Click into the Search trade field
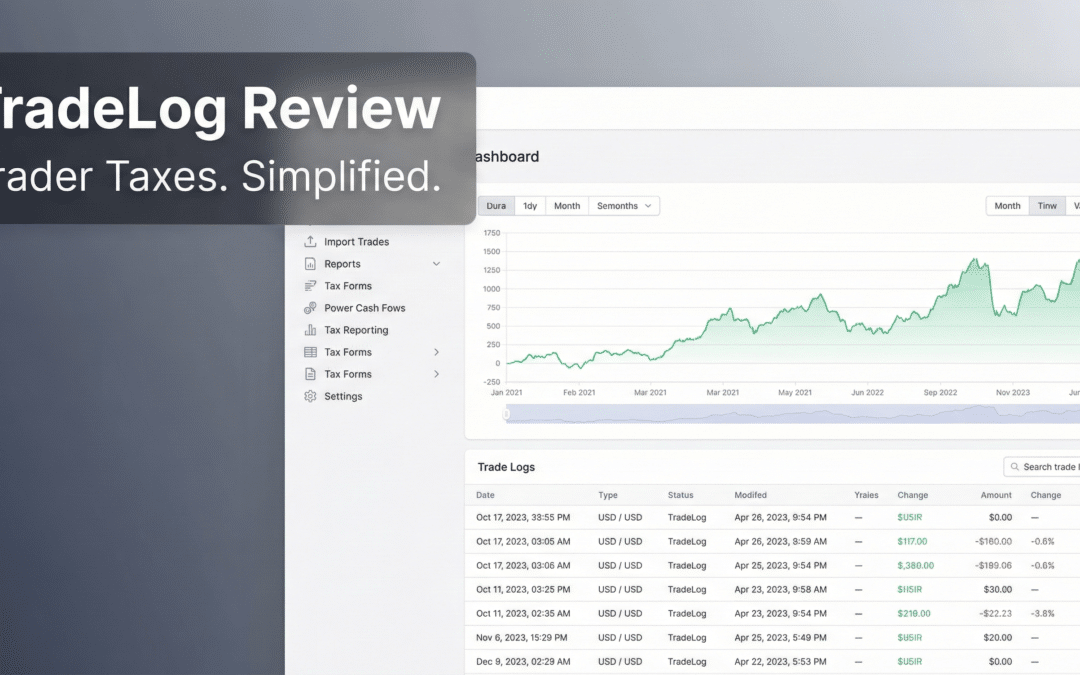Image resolution: width=1080 pixels, height=675 pixels. coord(1042,467)
